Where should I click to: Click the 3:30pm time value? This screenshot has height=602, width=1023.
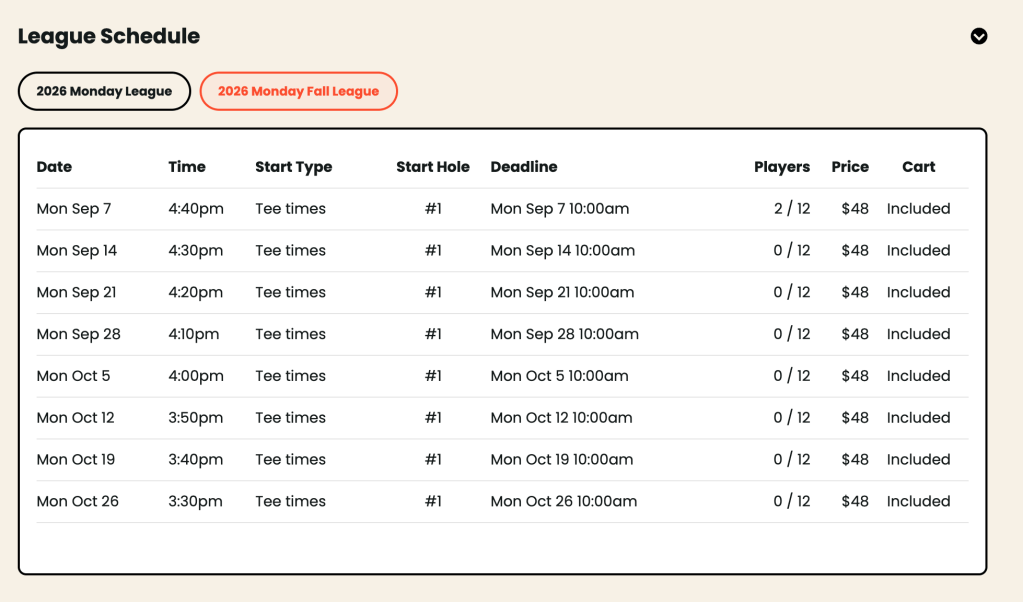coord(195,501)
